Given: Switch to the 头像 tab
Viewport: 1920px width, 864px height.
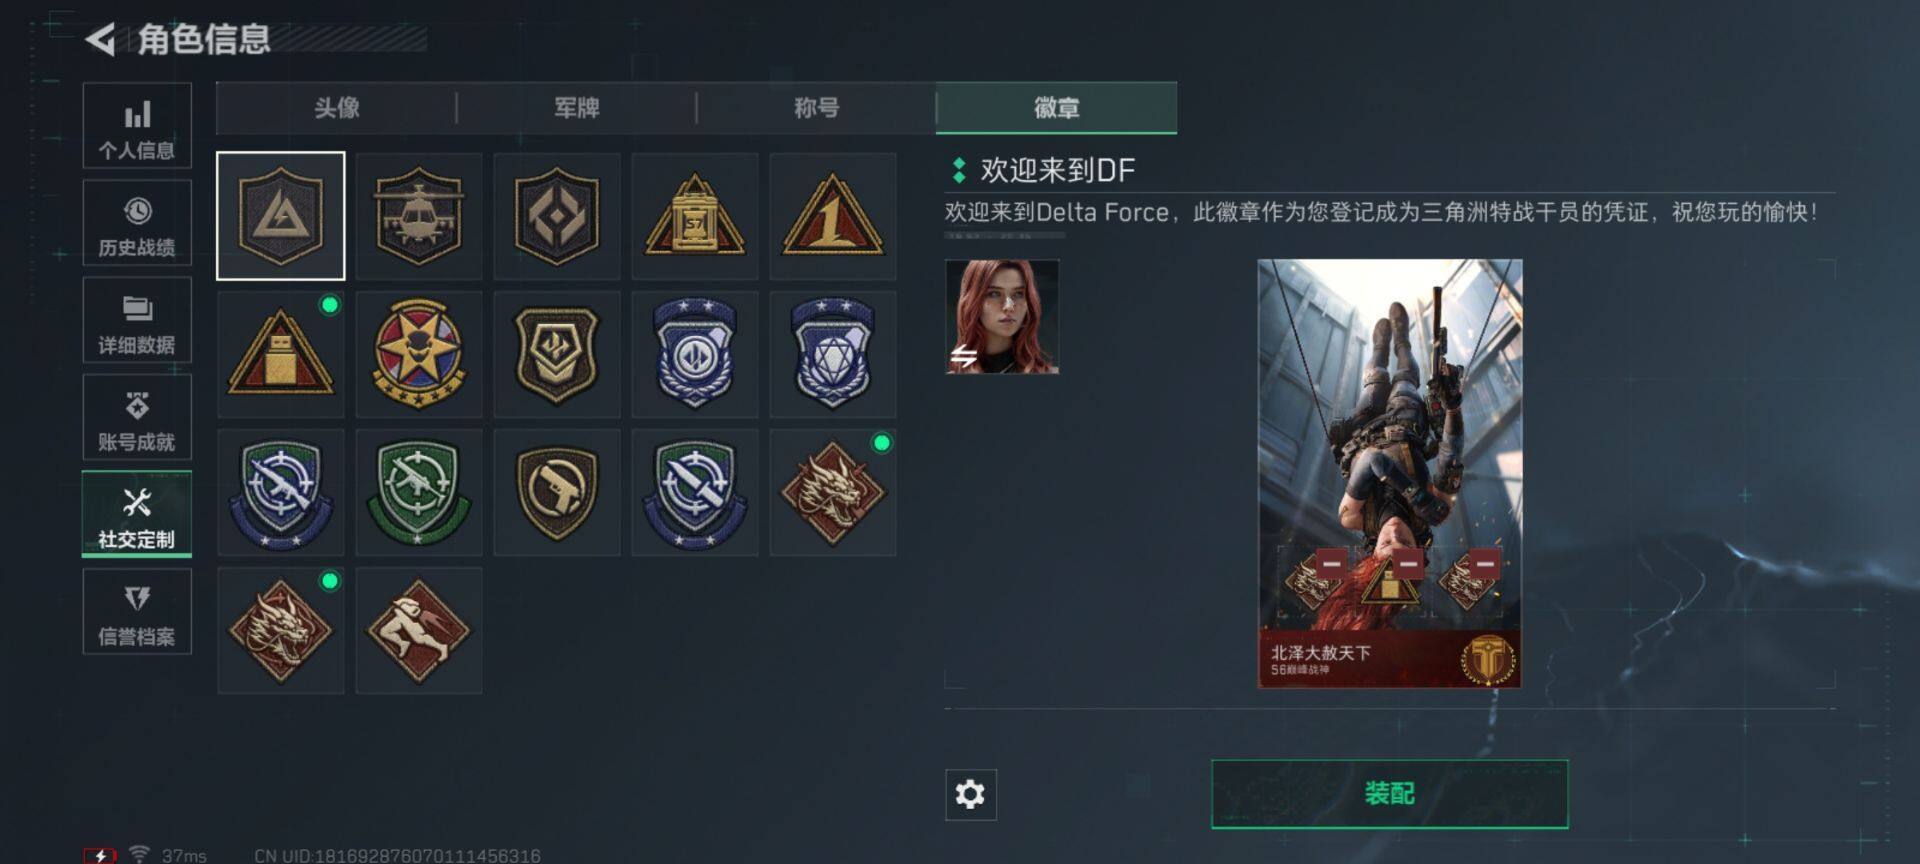Looking at the screenshot, I should pyautogui.click(x=337, y=108).
